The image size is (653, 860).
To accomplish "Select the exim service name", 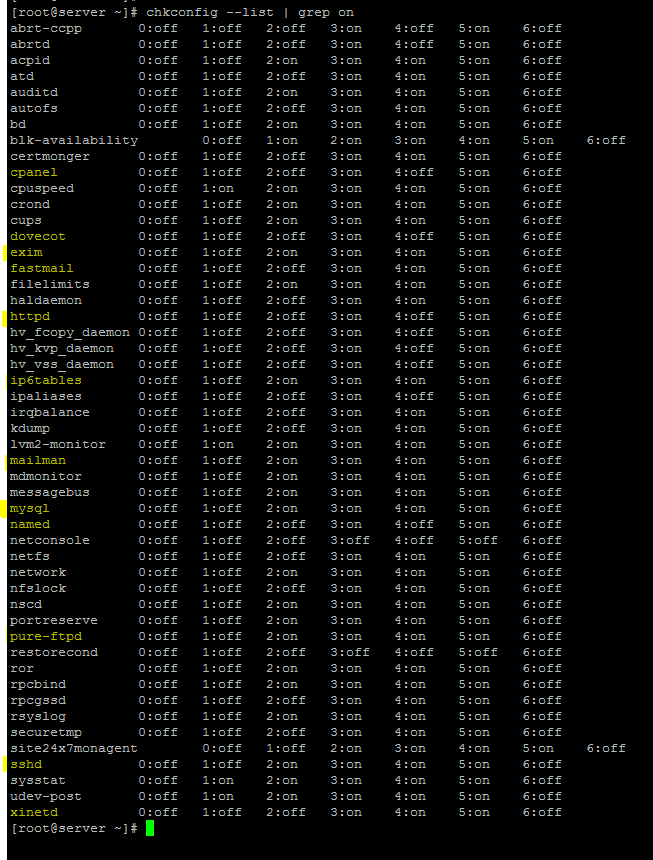I will 26,252.
